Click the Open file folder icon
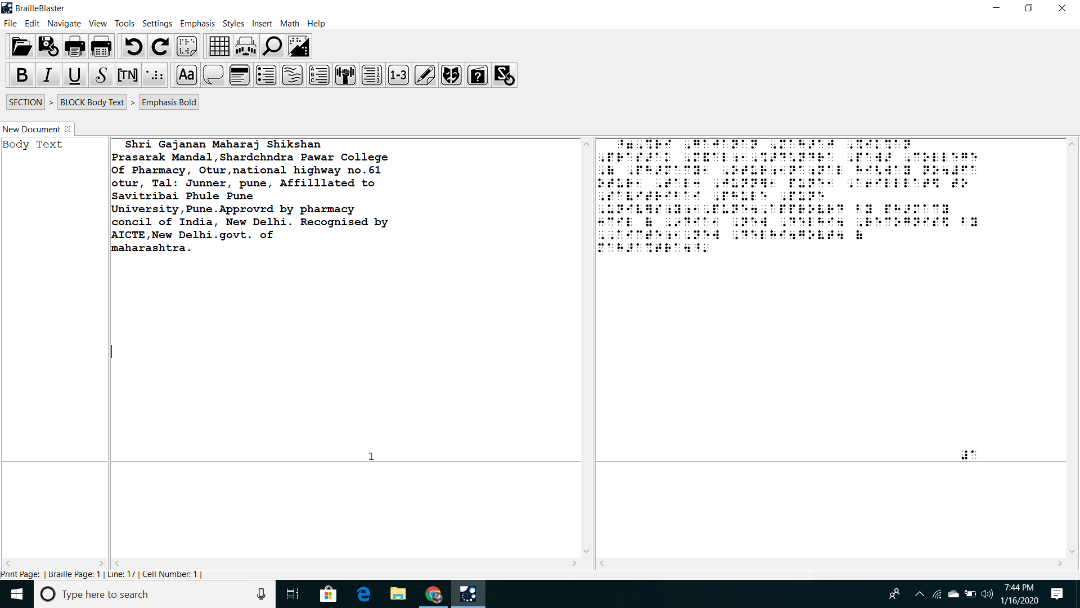Image resolution: width=1080 pixels, height=608 pixels. click(x=21, y=46)
